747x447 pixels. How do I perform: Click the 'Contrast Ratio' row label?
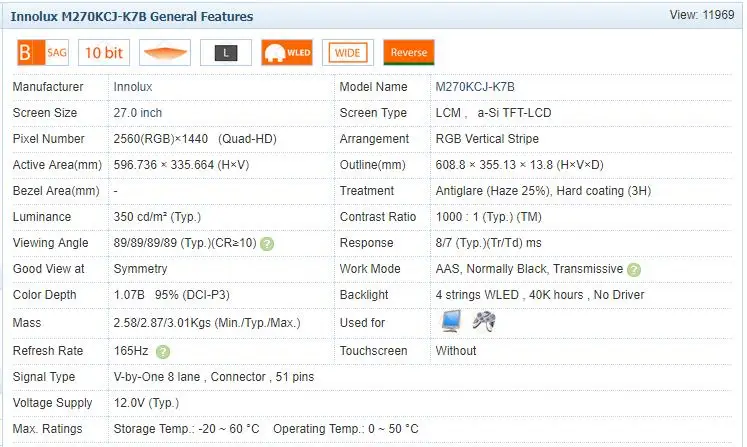[378, 217]
